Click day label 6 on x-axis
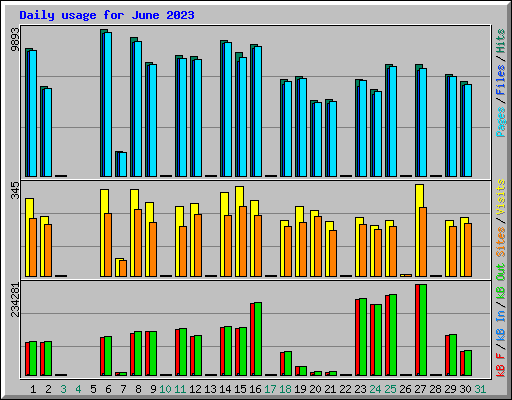 (108, 389)
